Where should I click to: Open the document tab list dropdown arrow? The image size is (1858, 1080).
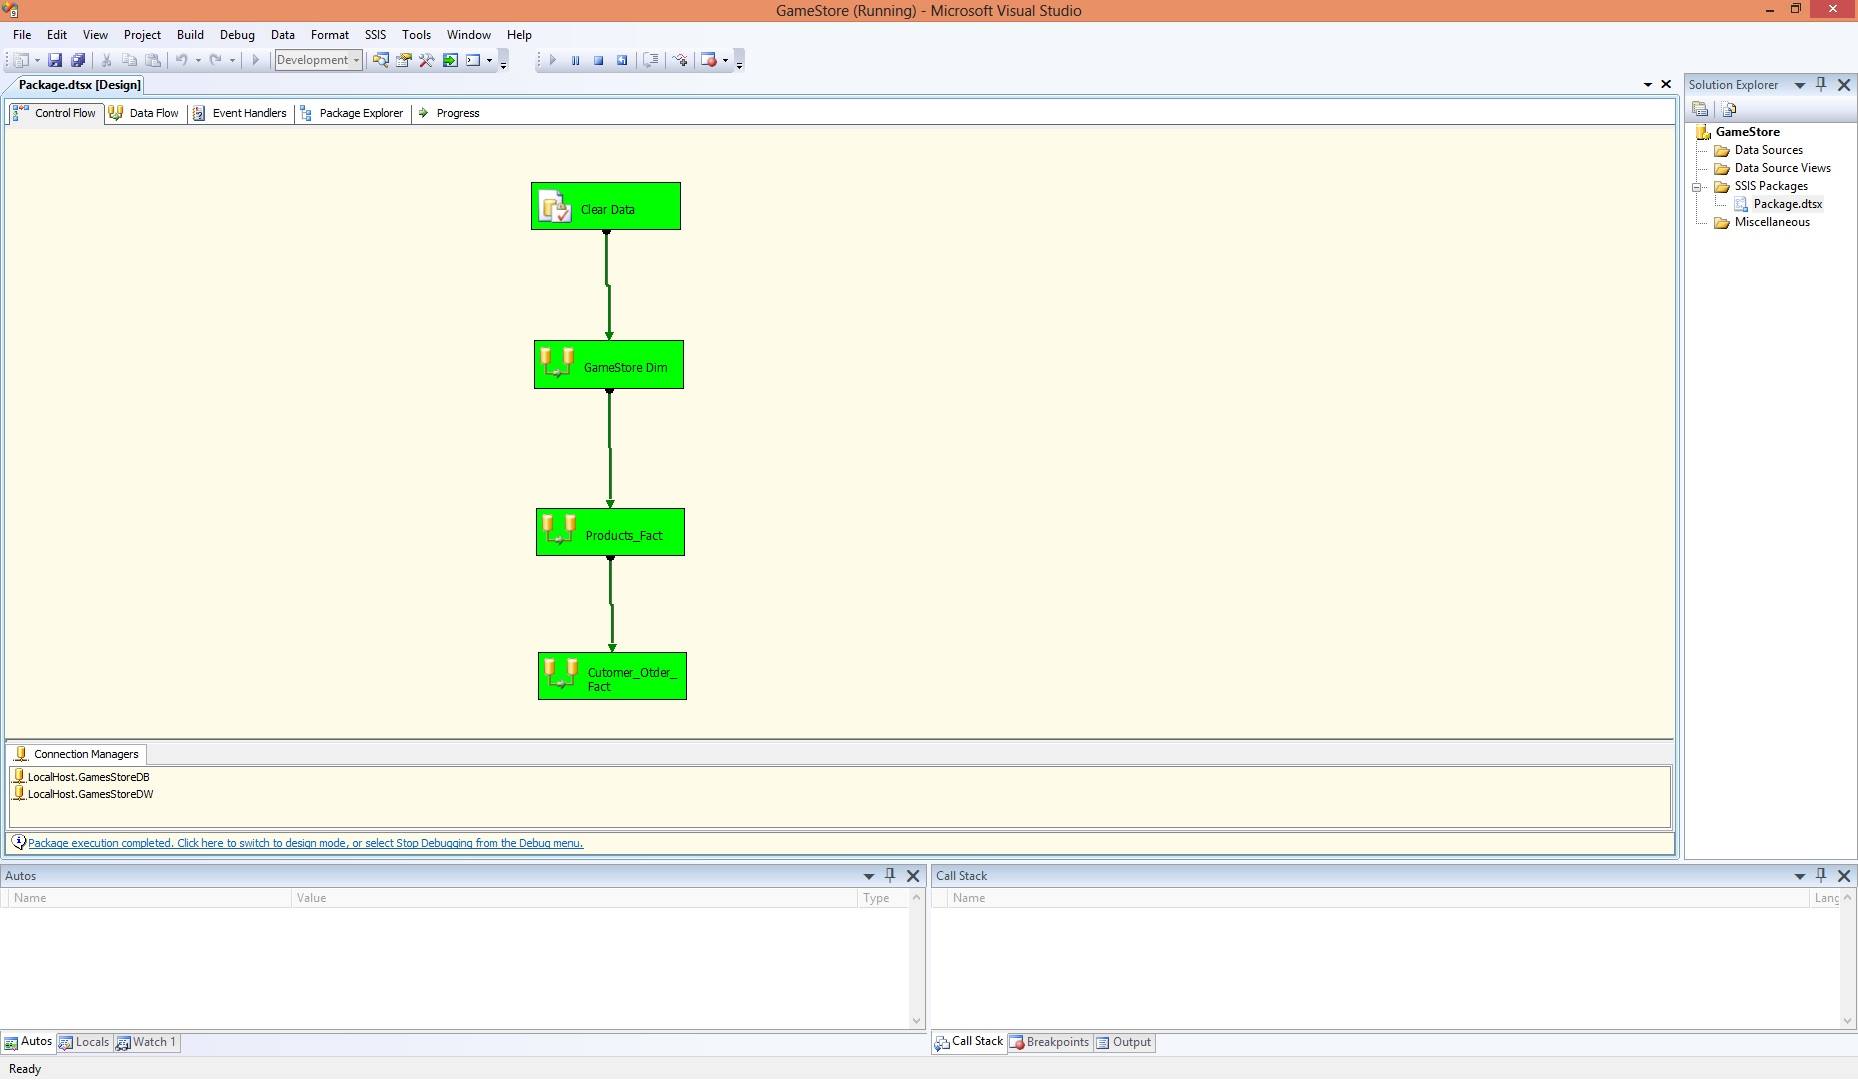point(1648,85)
